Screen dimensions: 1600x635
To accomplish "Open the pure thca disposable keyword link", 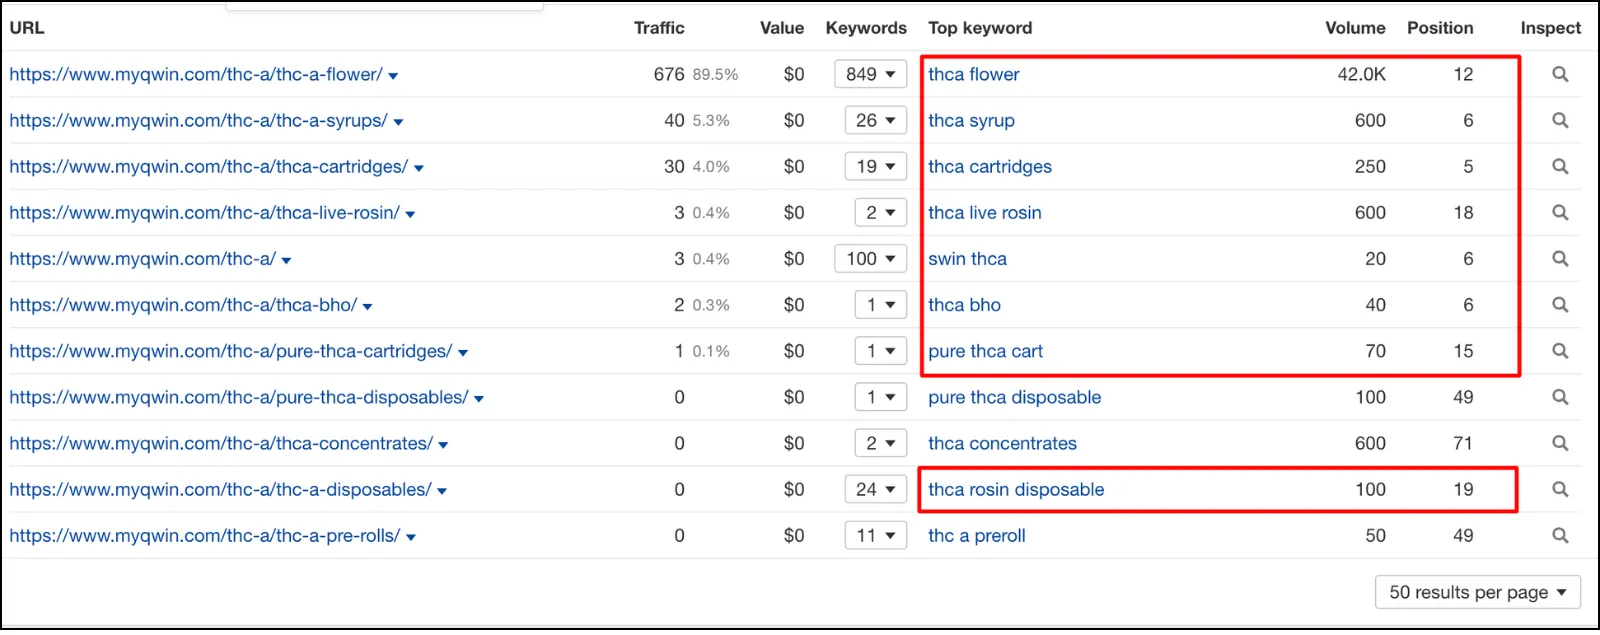I will [x=1014, y=397].
